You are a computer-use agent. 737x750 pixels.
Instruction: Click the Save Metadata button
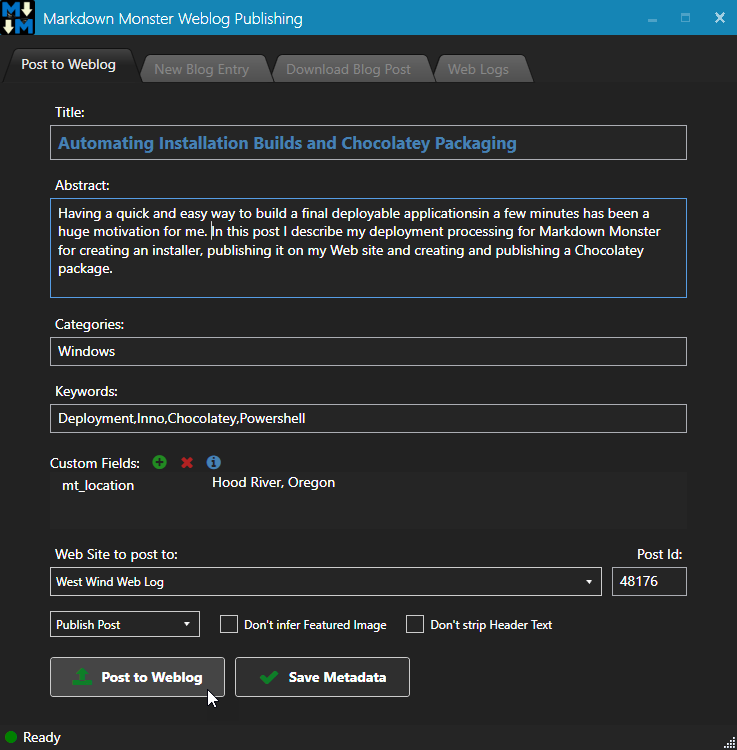pos(322,677)
